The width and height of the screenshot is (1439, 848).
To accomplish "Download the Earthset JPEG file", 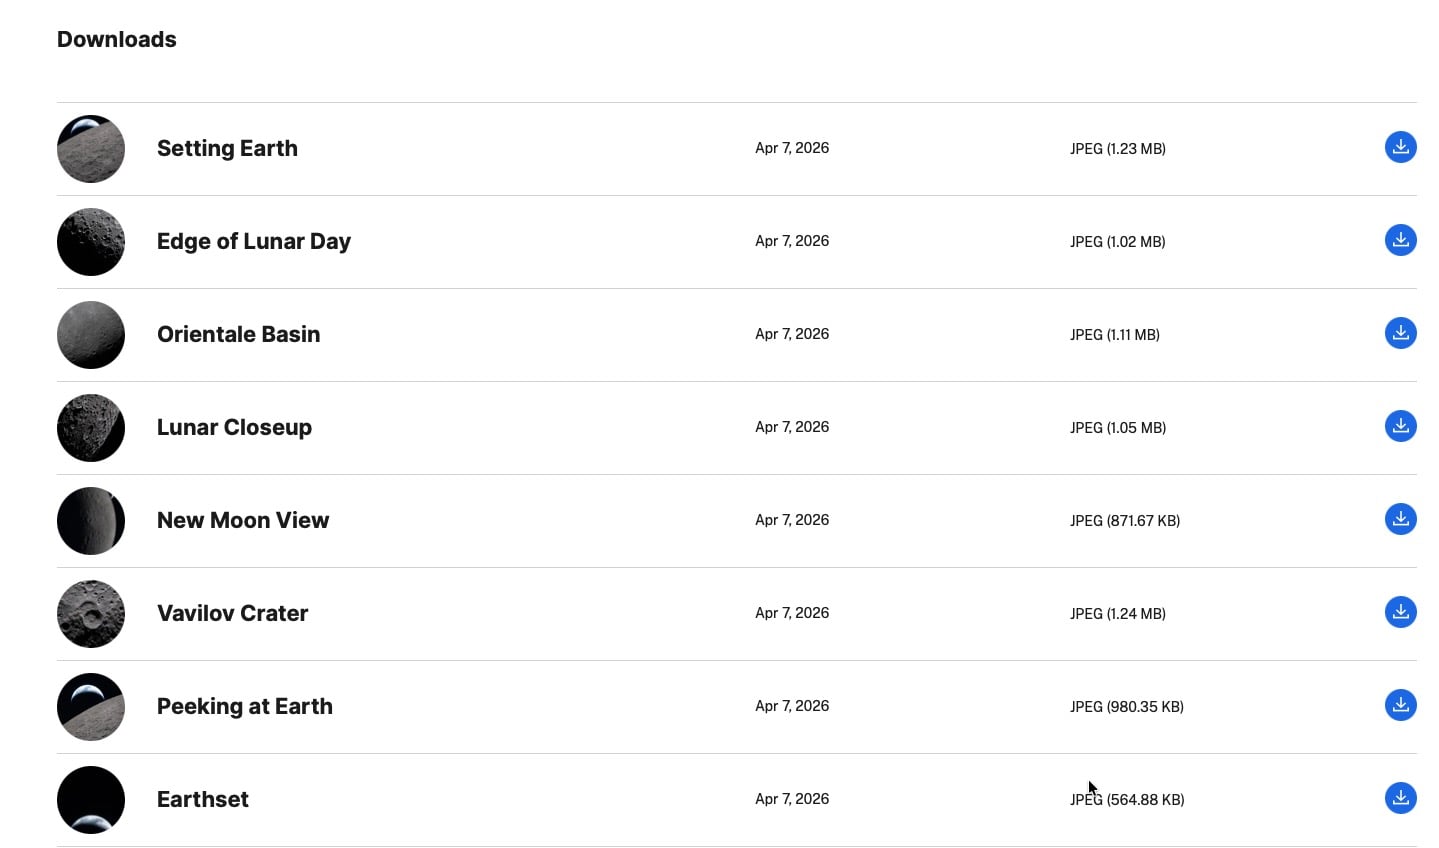I will [x=1400, y=799].
